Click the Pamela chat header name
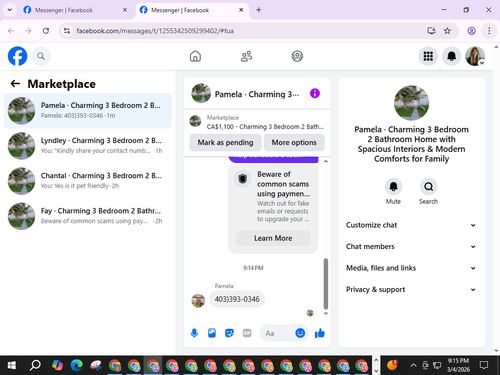Viewport: 500px width, 375px height. 257,94
